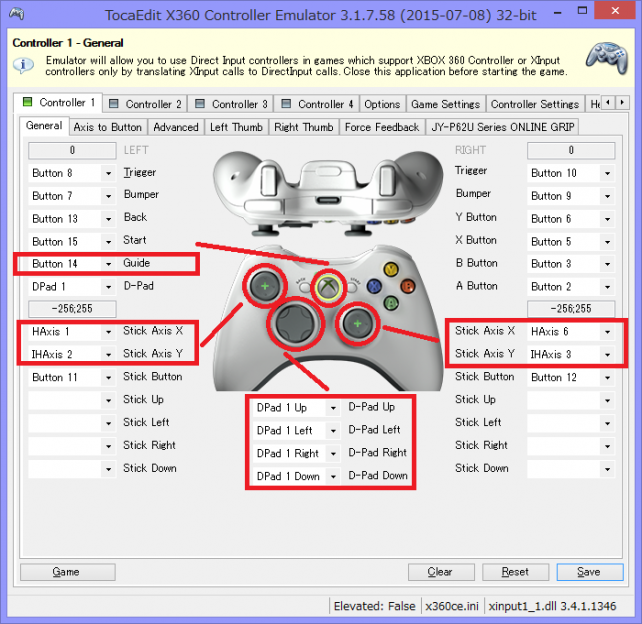642x624 pixels.
Task: Expand right Stick Button dropdown (Button 12)
Action: [608, 378]
